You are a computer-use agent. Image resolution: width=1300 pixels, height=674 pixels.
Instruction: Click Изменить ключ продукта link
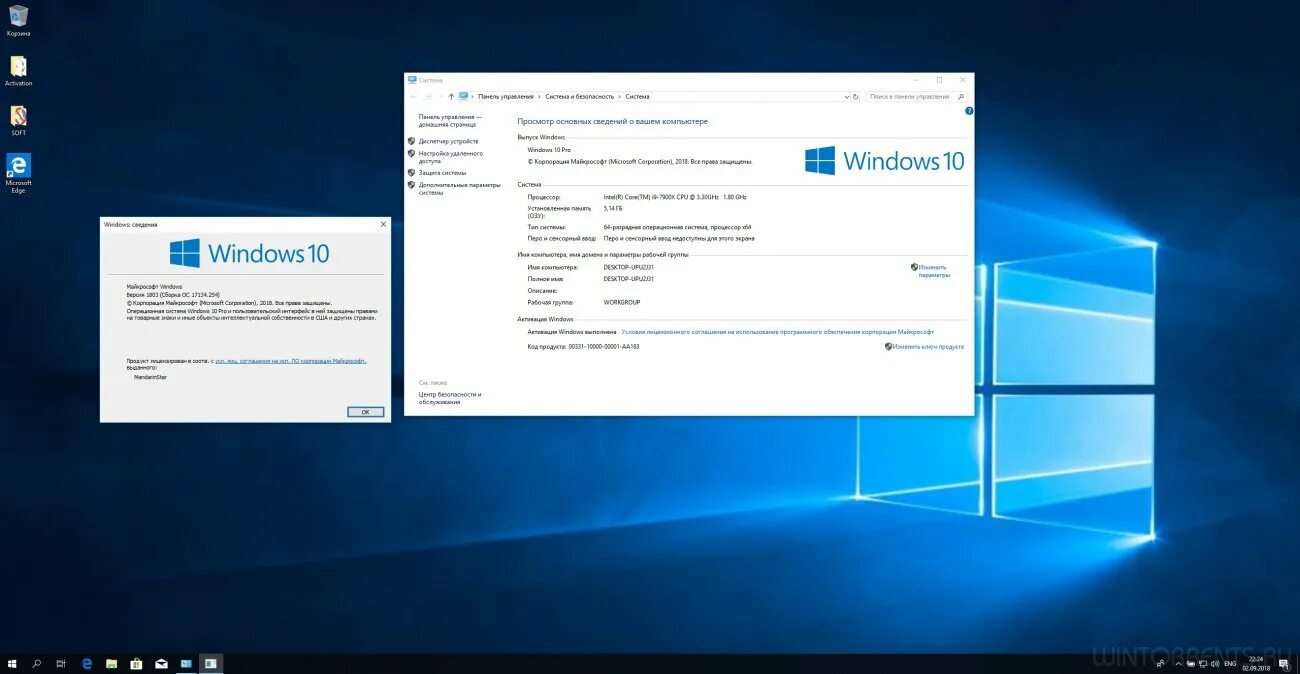(929, 346)
